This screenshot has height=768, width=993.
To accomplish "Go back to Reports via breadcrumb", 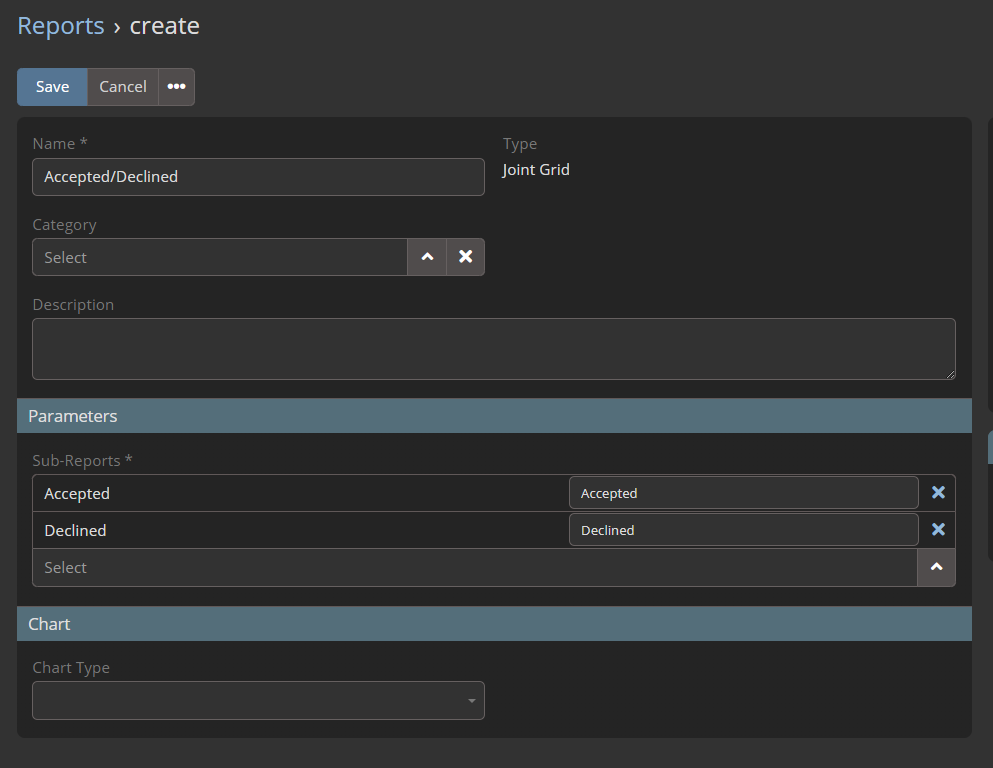I will pyautogui.click(x=61, y=26).
